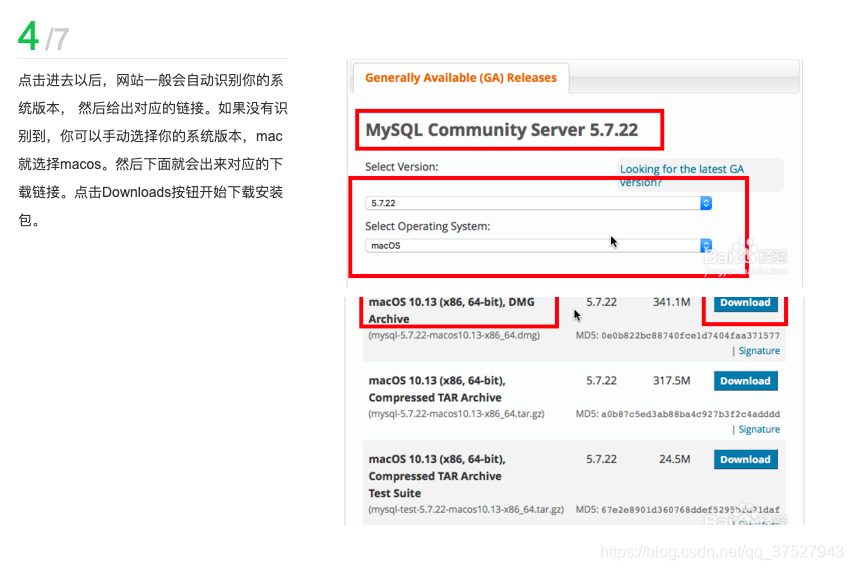
Task: Open Signature link for the DMG Archive
Action: click(759, 351)
